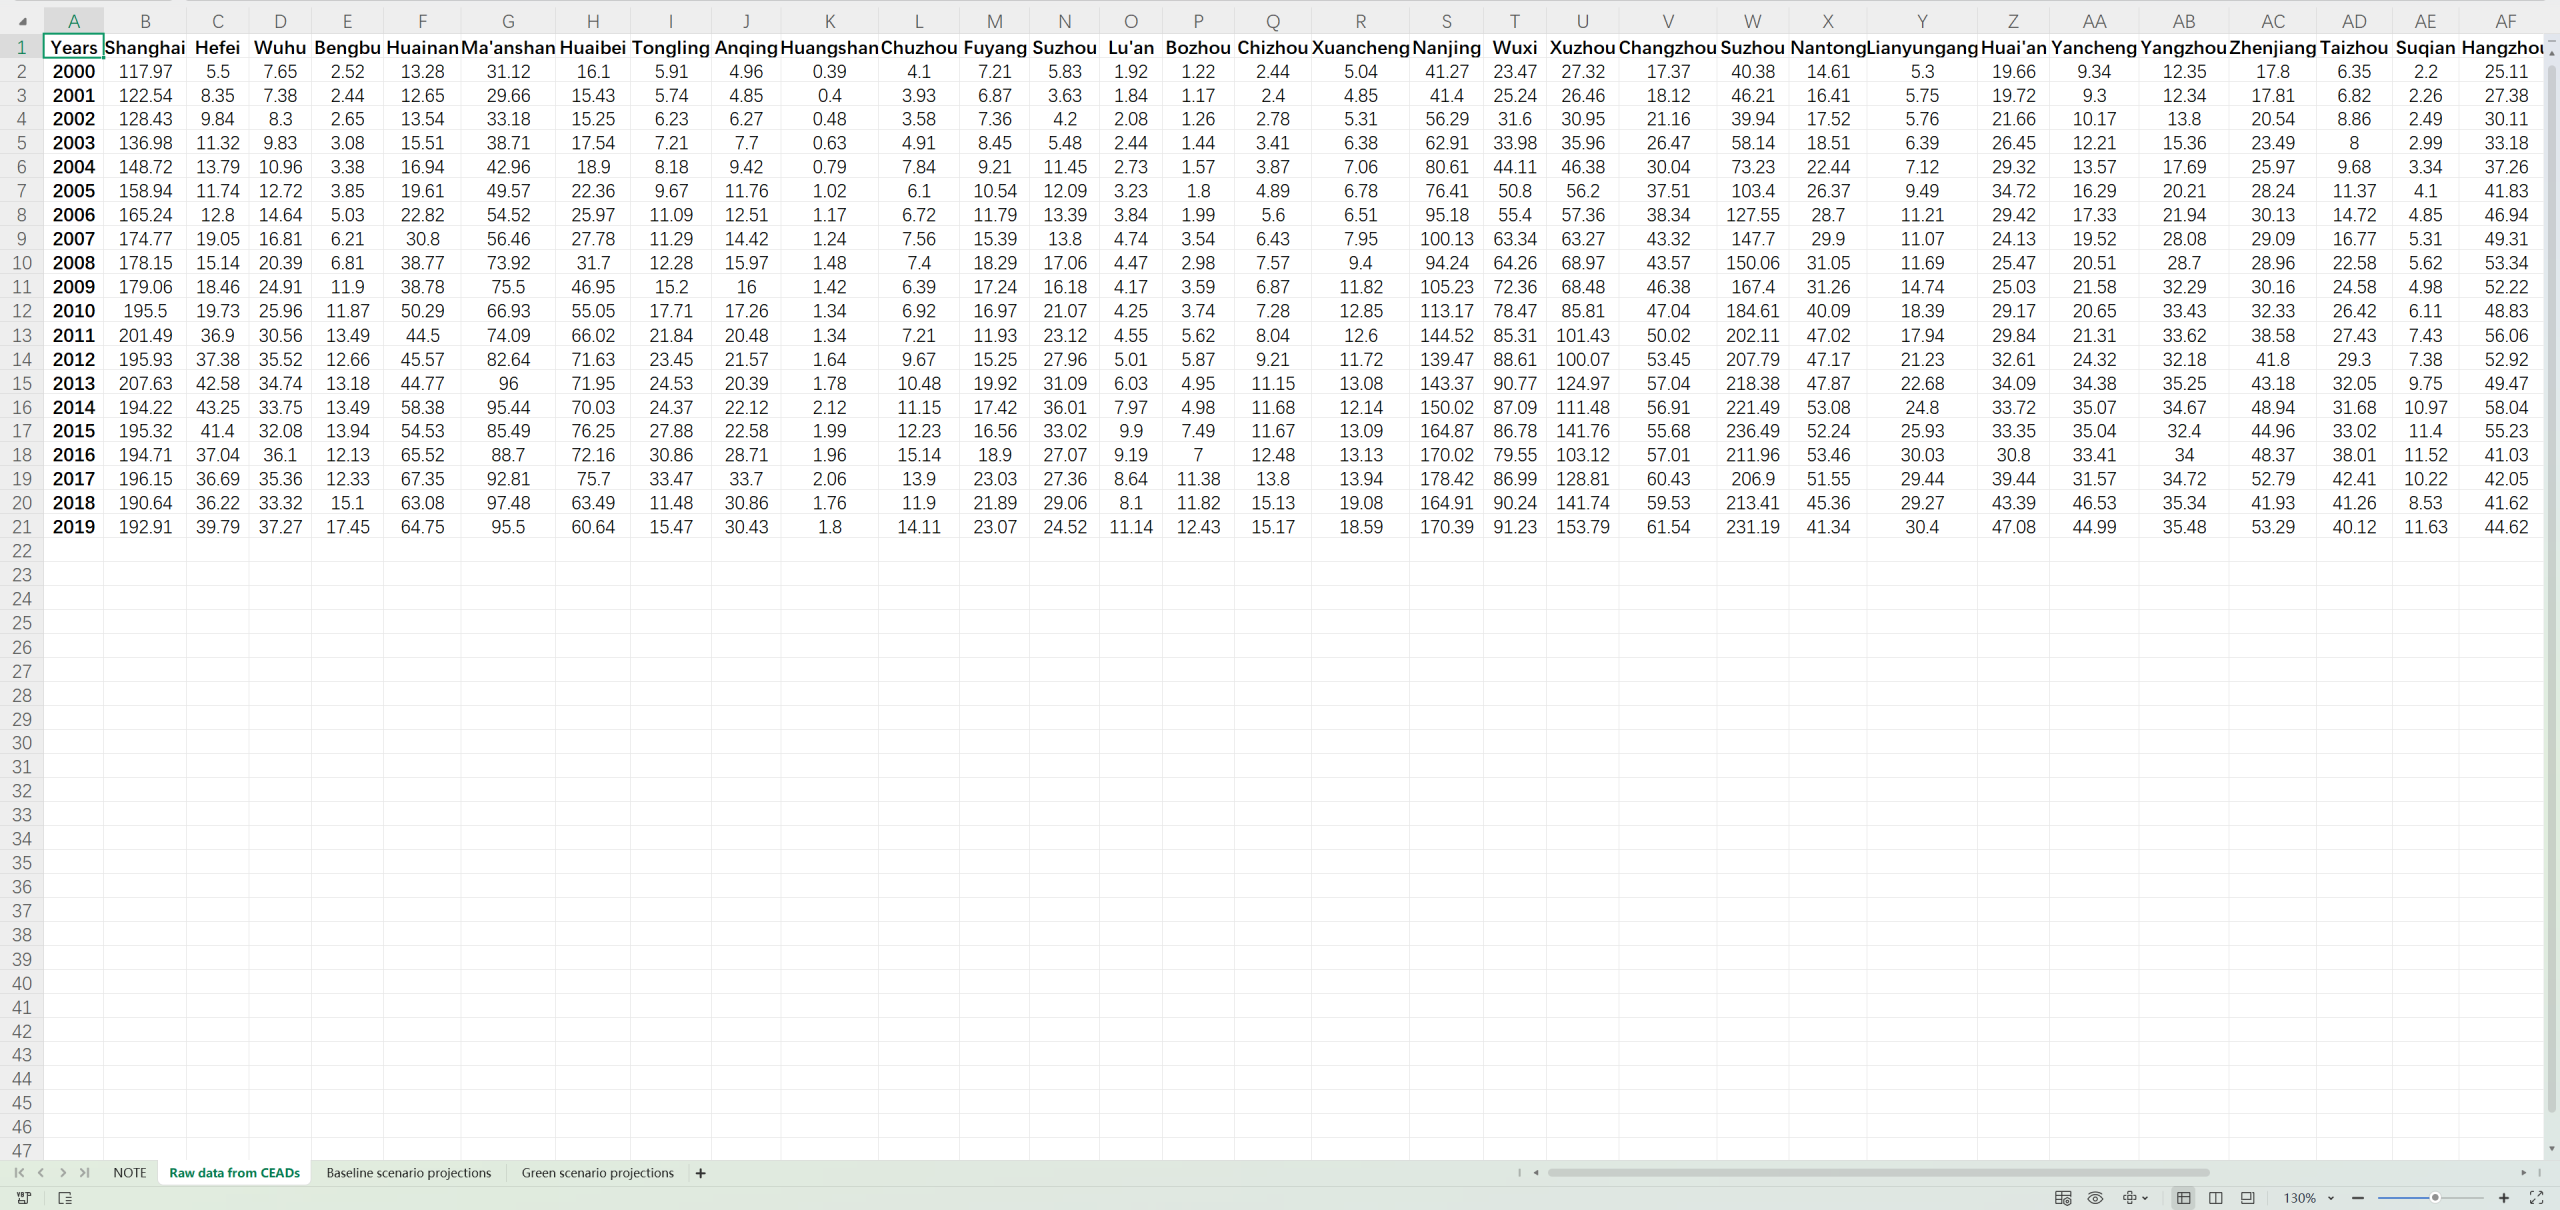2560x1210 pixels.
Task: Click the macro recording status bar icon
Action: point(23,1198)
